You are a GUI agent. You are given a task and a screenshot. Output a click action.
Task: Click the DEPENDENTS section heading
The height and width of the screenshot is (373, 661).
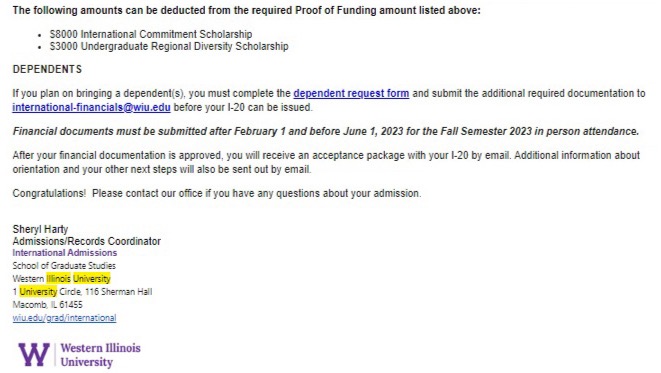point(47,69)
